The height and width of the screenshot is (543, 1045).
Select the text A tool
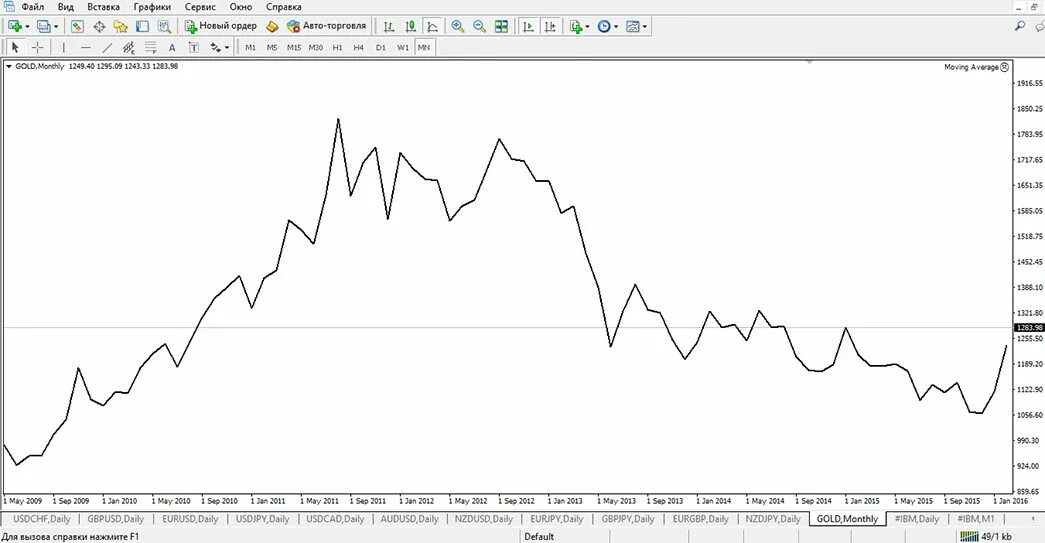[x=172, y=47]
